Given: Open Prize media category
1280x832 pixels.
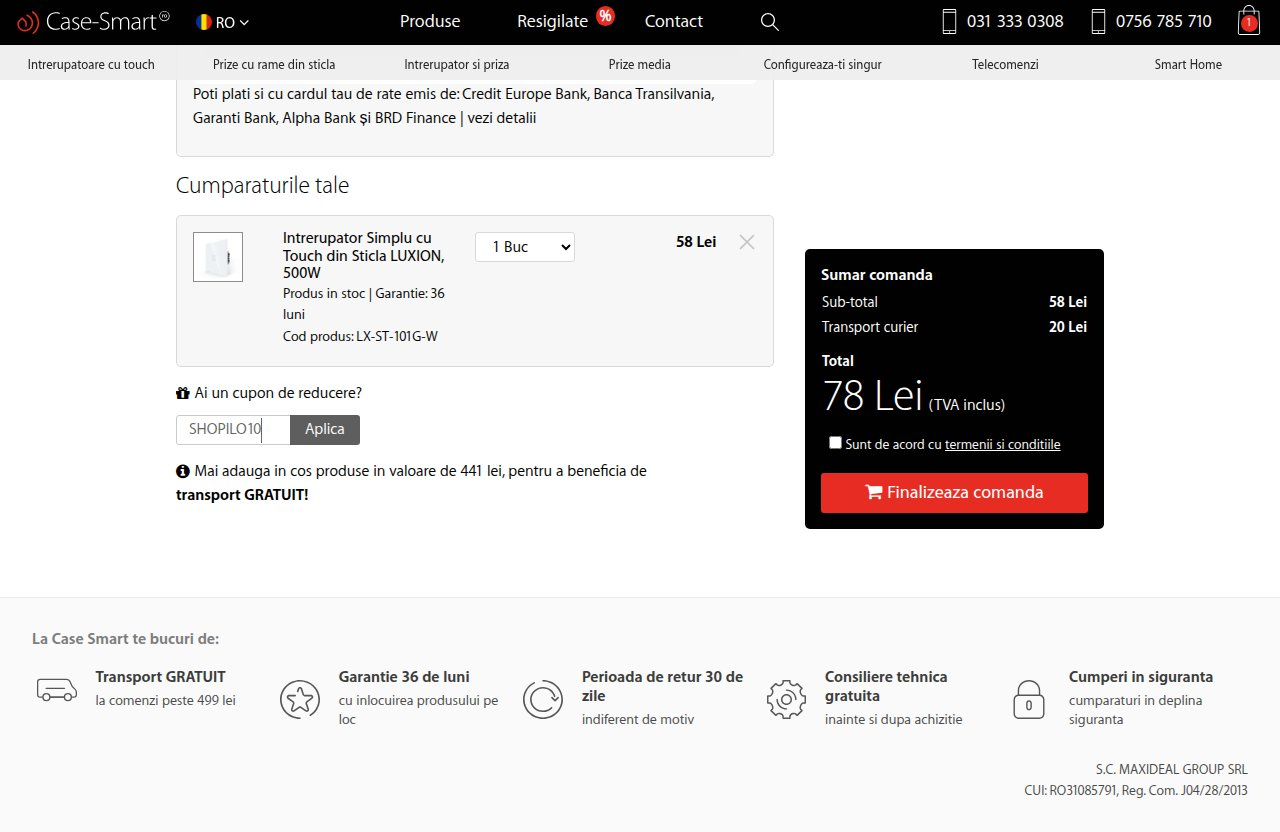Looking at the screenshot, I should pyautogui.click(x=640, y=64).
